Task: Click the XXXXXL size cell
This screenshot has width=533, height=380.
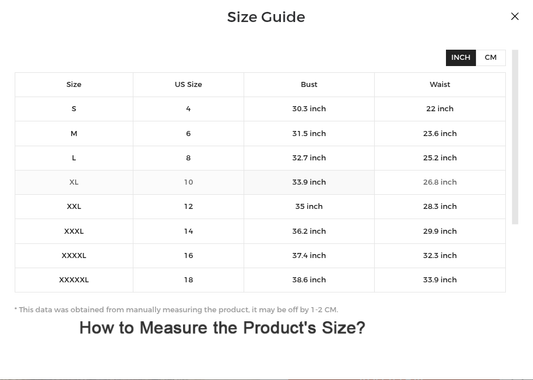Action: click(74, 280)
